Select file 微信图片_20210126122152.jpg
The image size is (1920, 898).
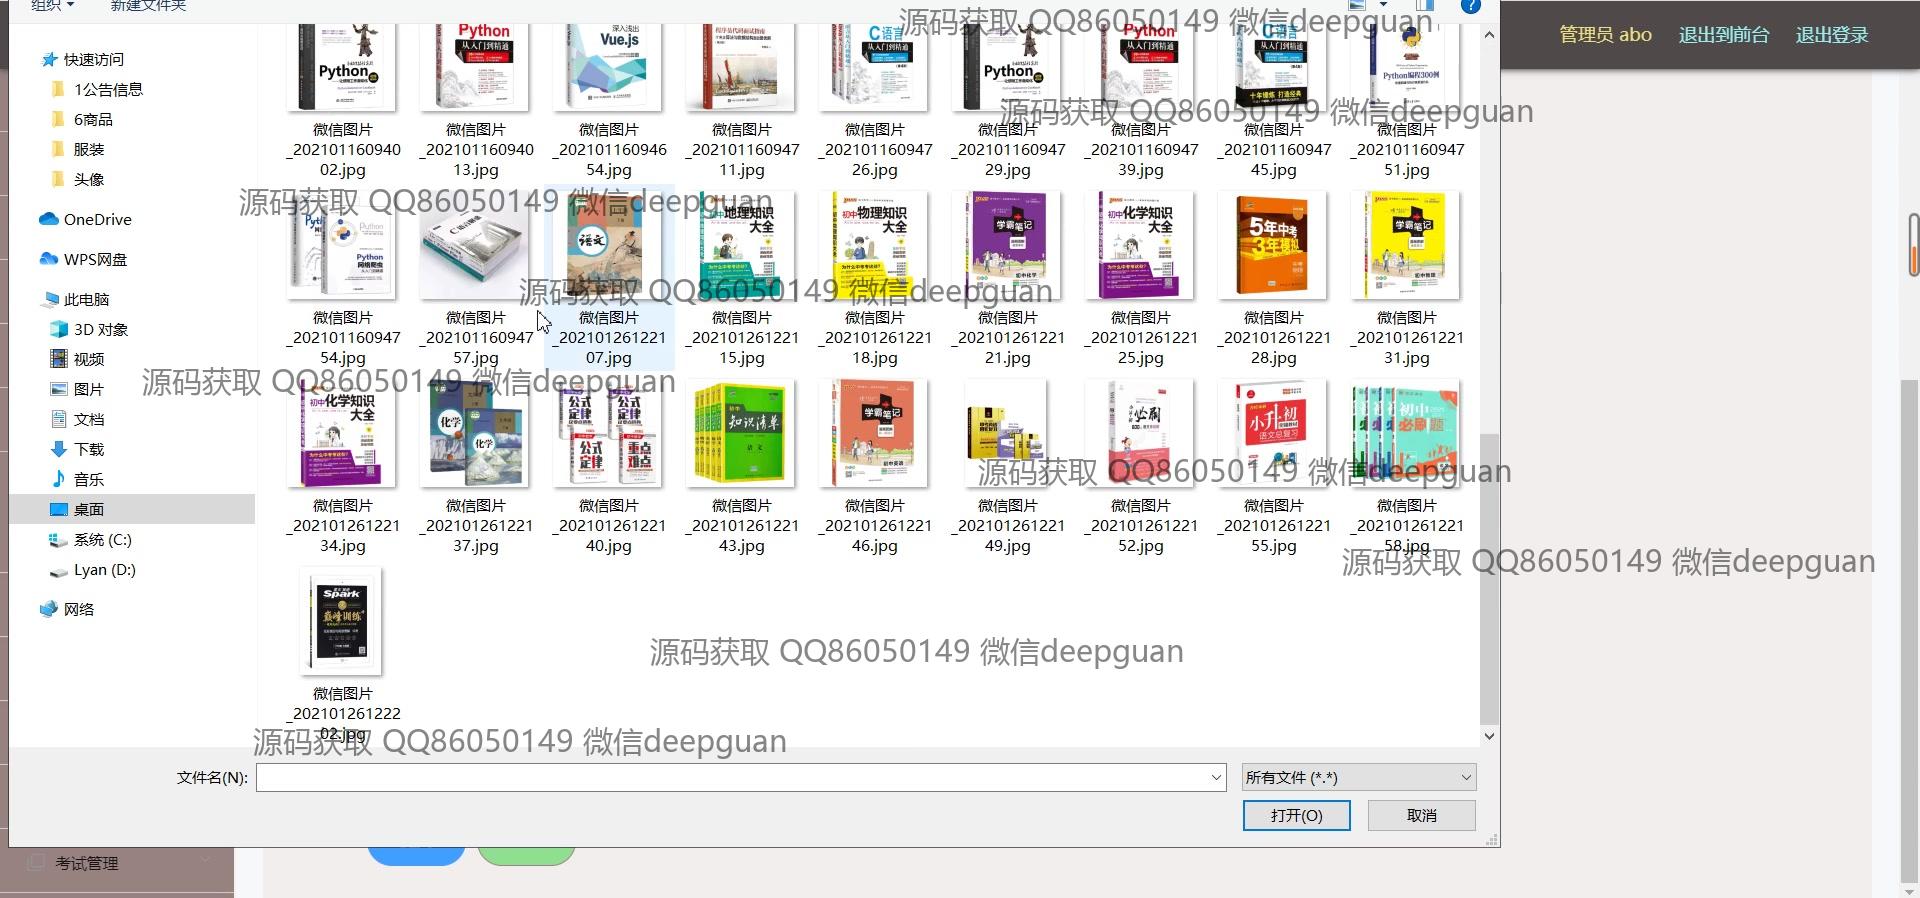[1141, 466]
